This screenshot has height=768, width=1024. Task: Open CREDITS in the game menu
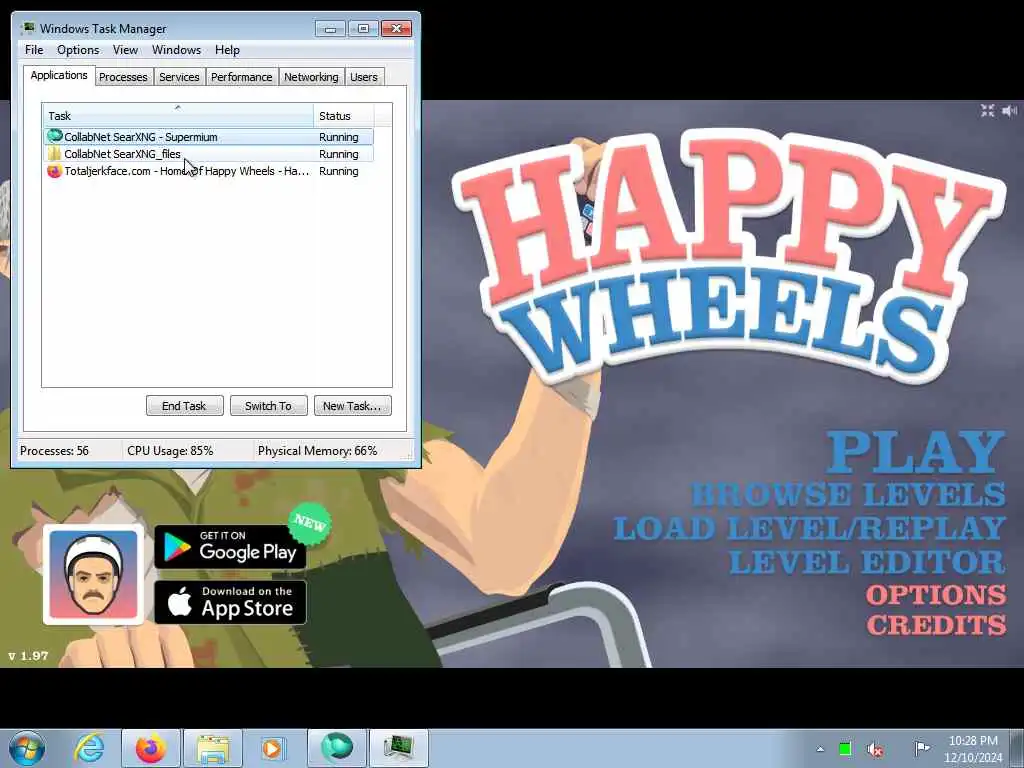936,625
